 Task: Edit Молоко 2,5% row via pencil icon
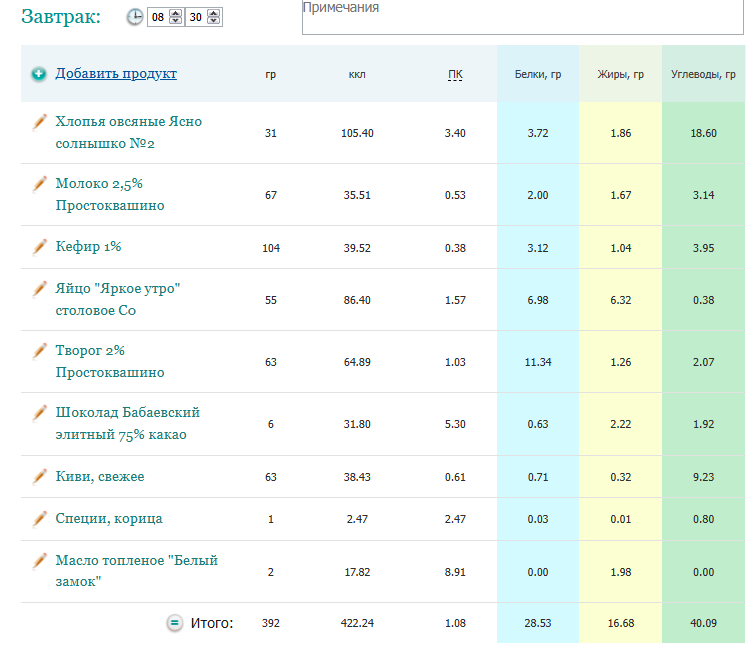tap(39, 184)
